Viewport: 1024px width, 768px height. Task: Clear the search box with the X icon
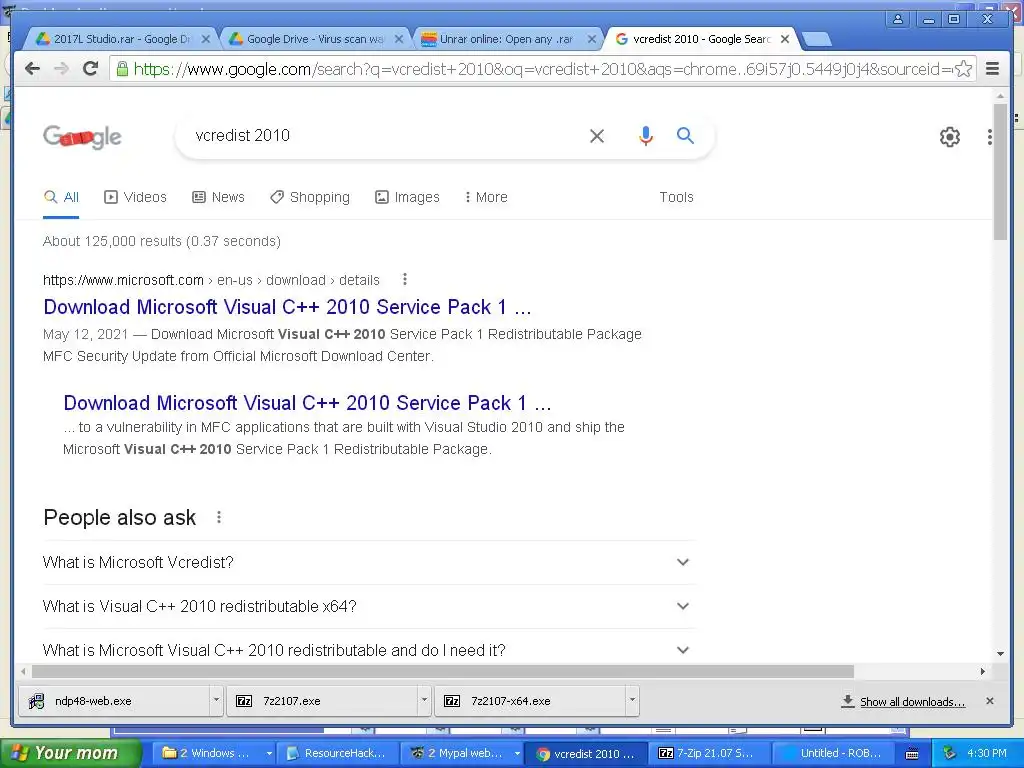[597, 136]
